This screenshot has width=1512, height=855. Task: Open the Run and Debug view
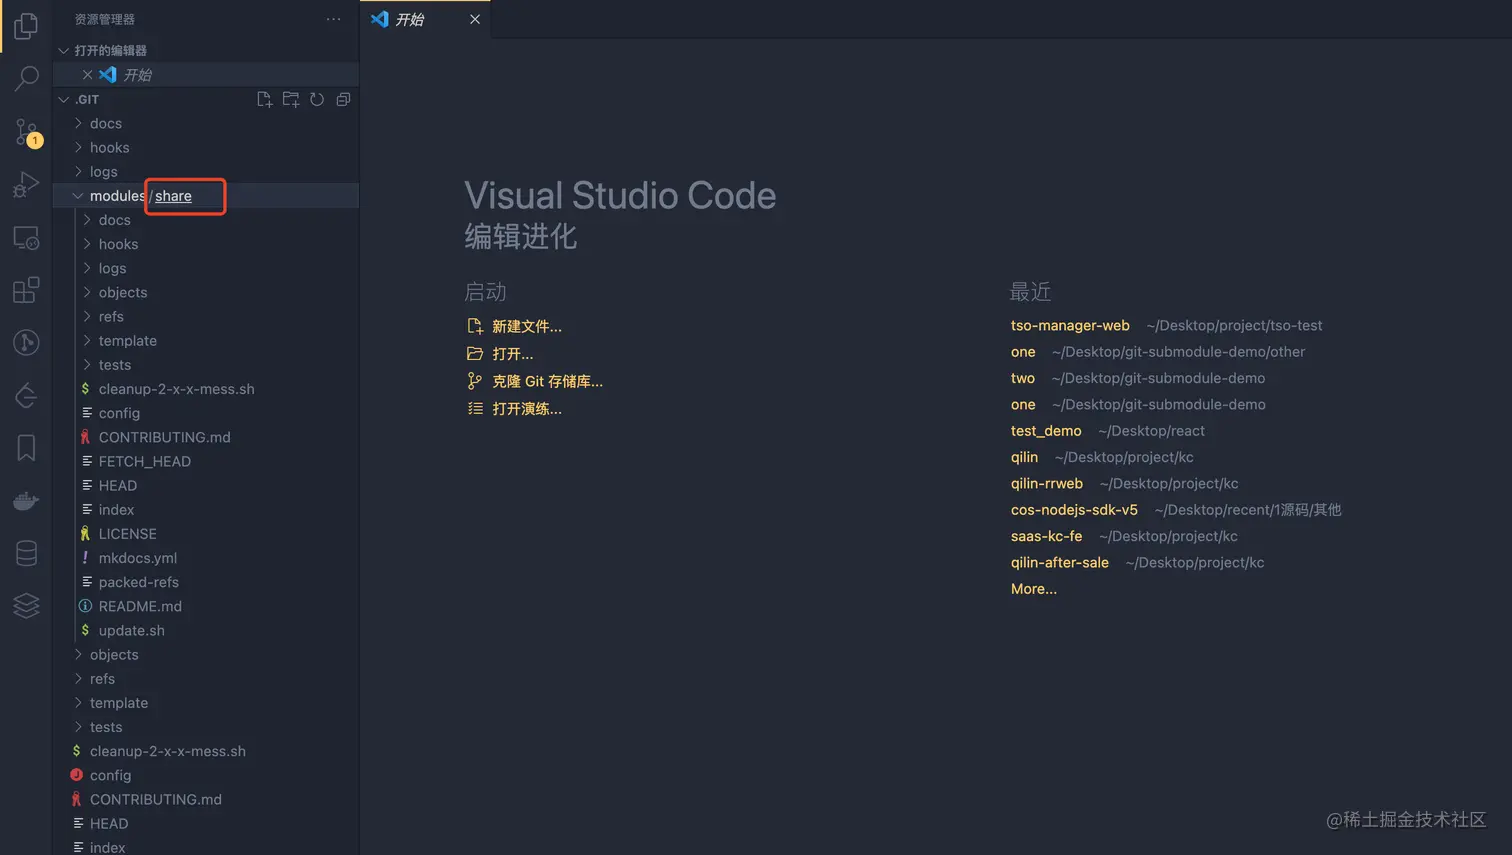26,185
